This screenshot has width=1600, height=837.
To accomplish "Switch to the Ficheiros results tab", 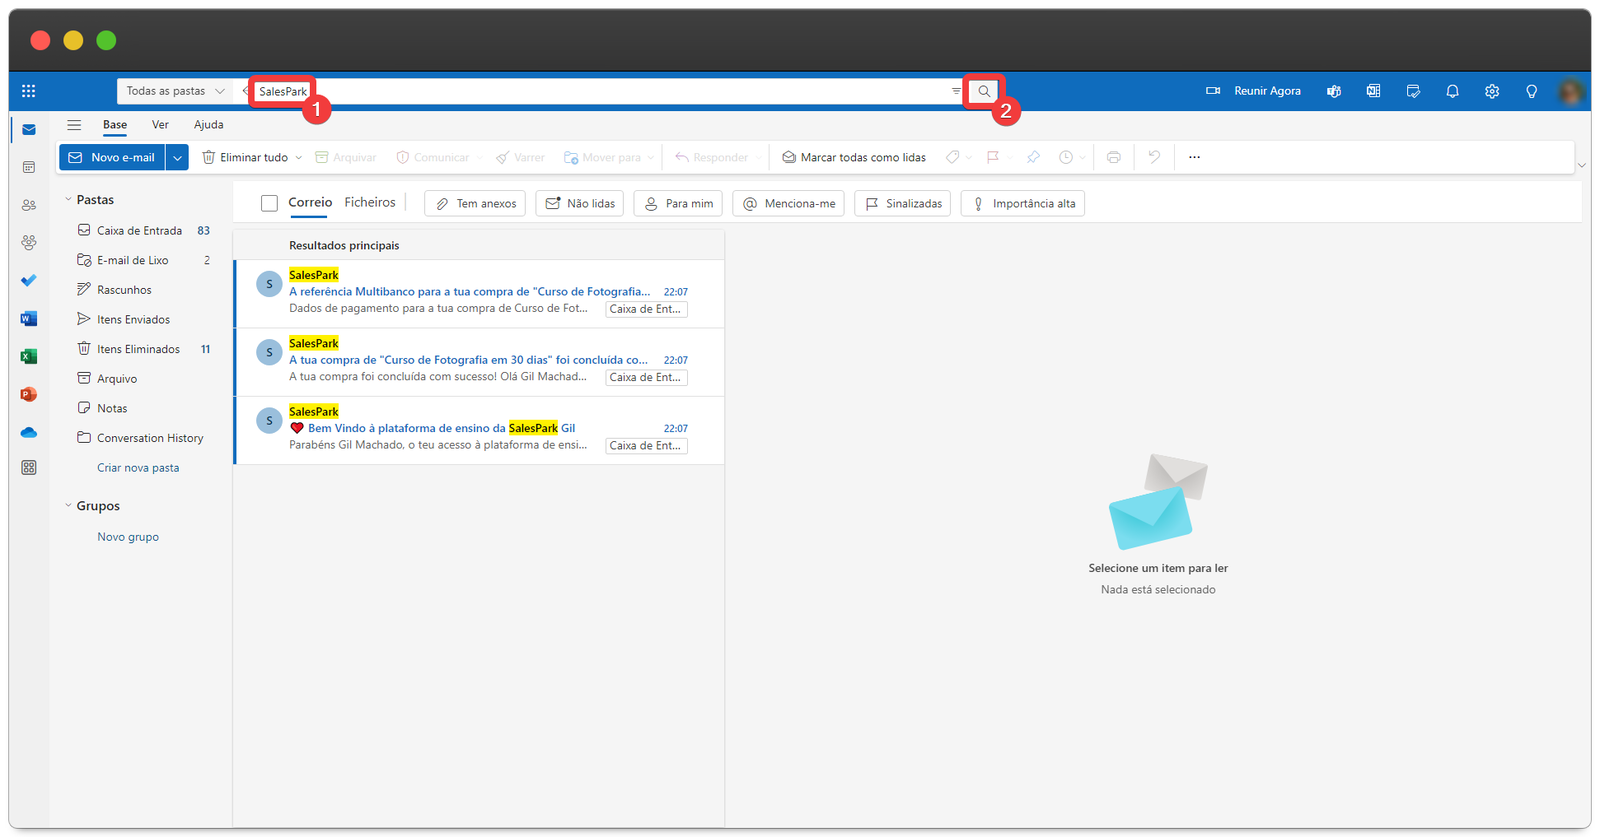I will pyautogui.click(x=370, y=203).
